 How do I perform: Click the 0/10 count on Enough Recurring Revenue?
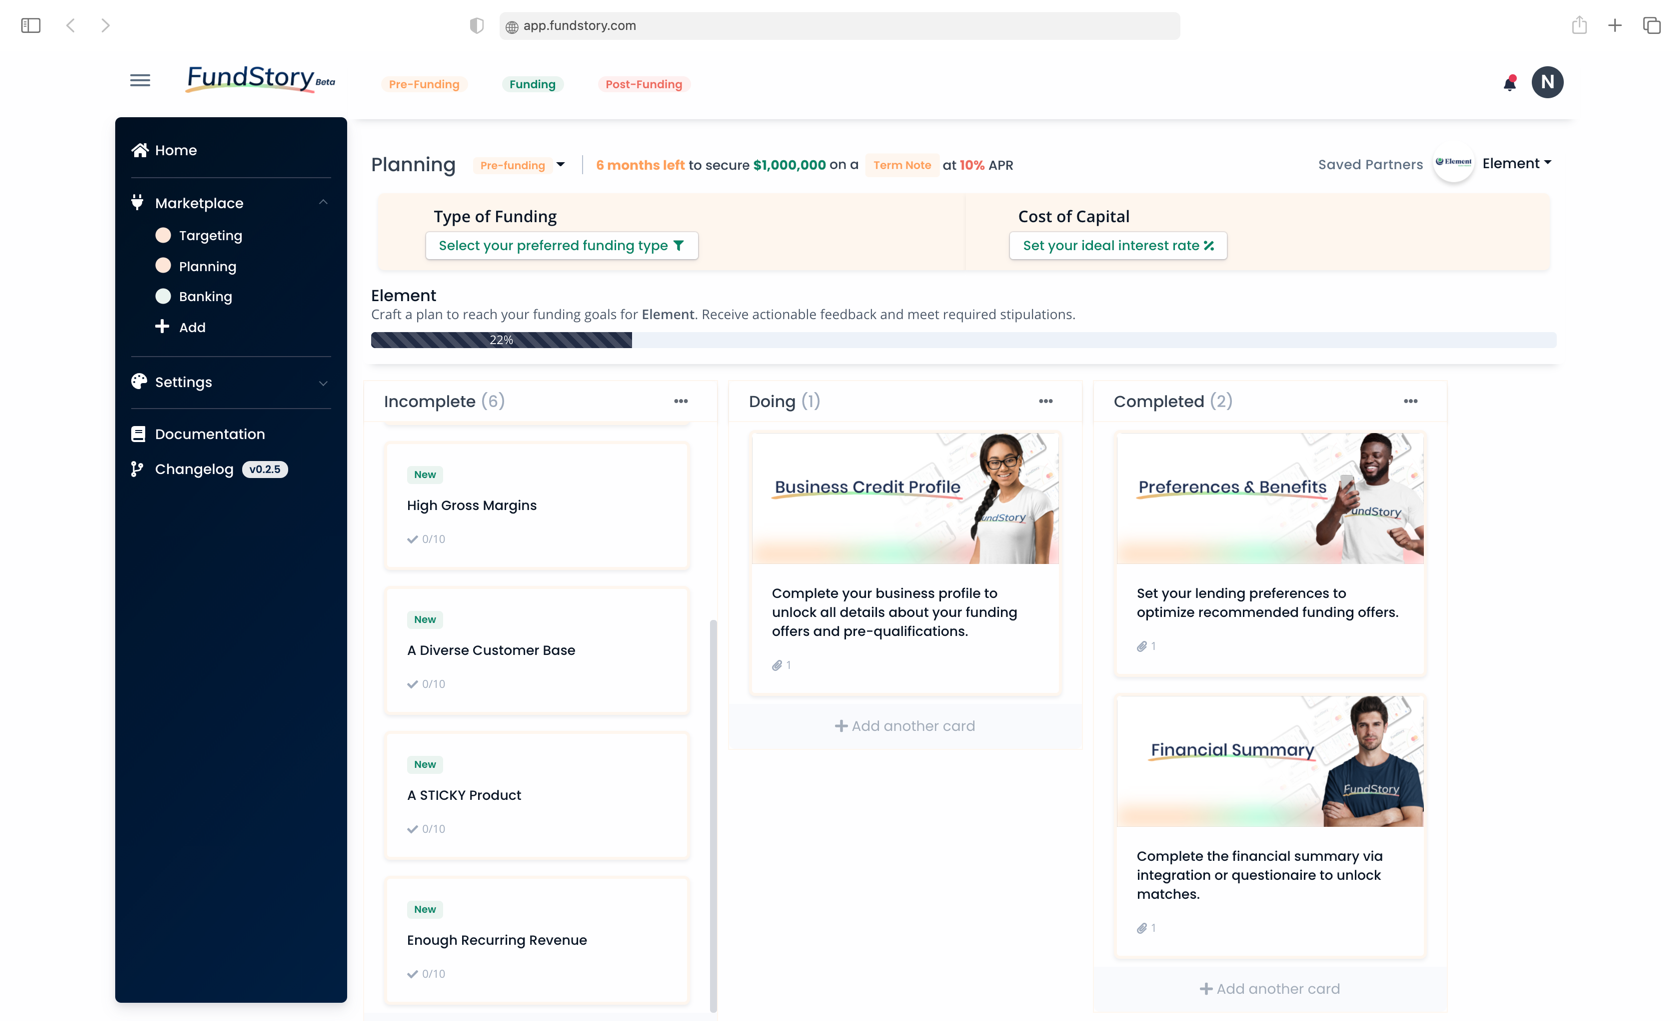click(433, 974)
